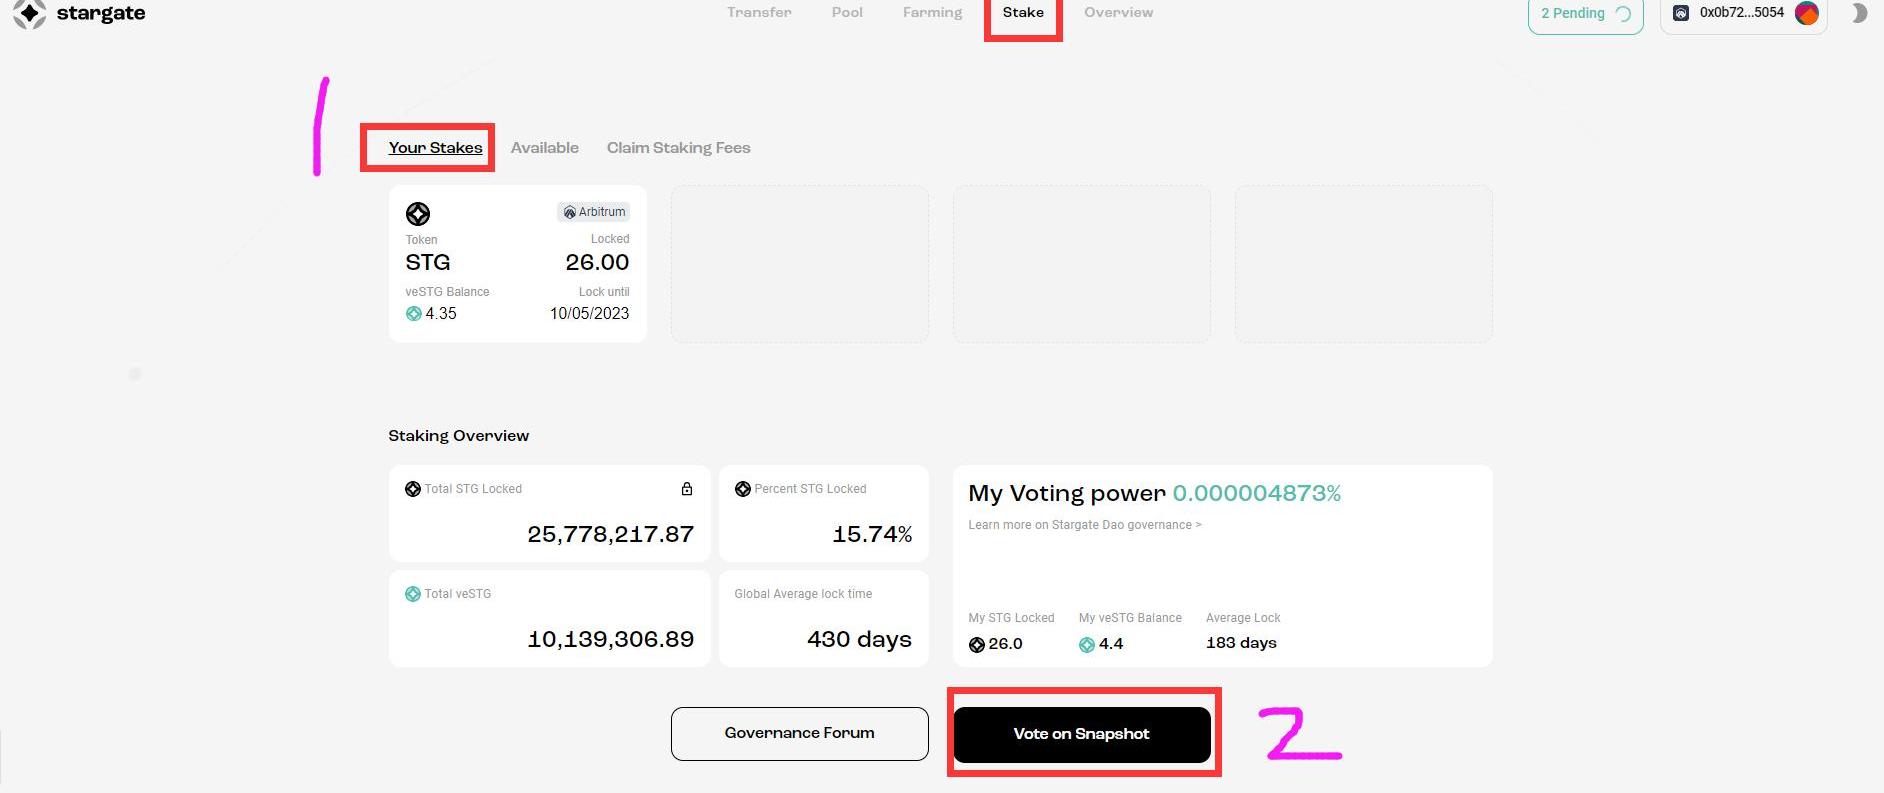Click the Stargate logo icon
Viewport: 1884px width, 793px height.
(x=29, y=13)
